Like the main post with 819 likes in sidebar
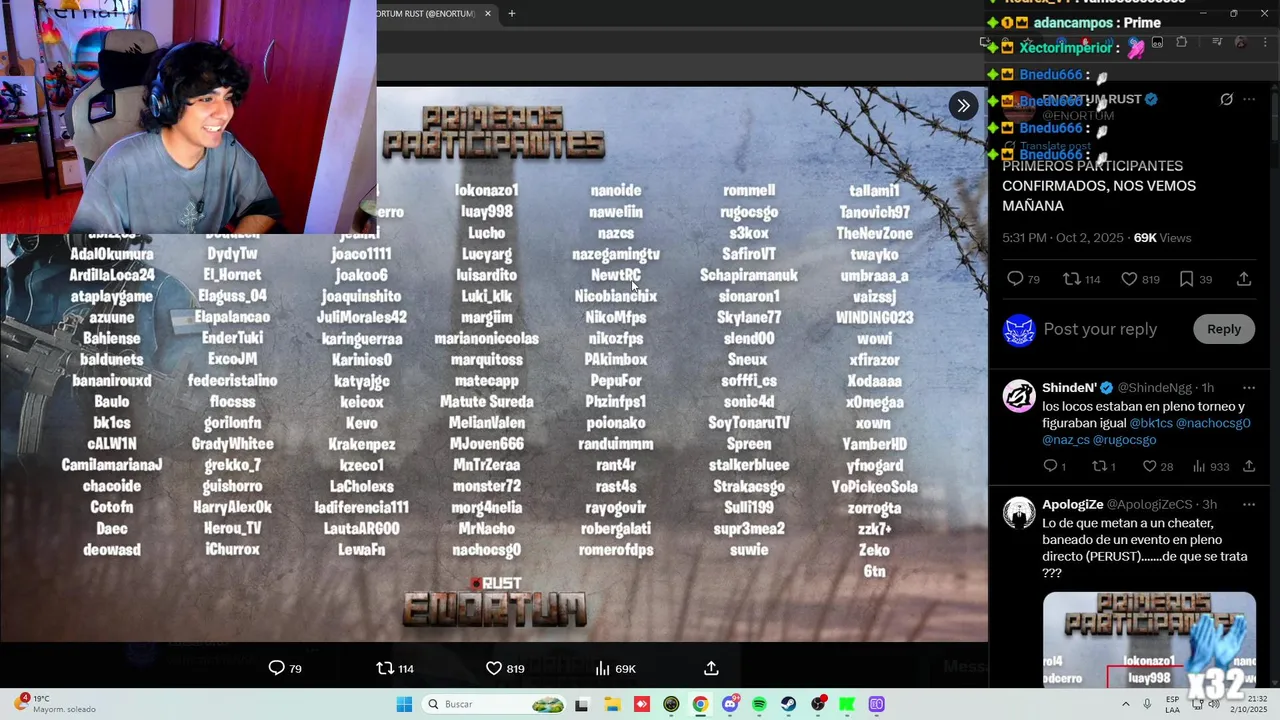 (1129, 279)
